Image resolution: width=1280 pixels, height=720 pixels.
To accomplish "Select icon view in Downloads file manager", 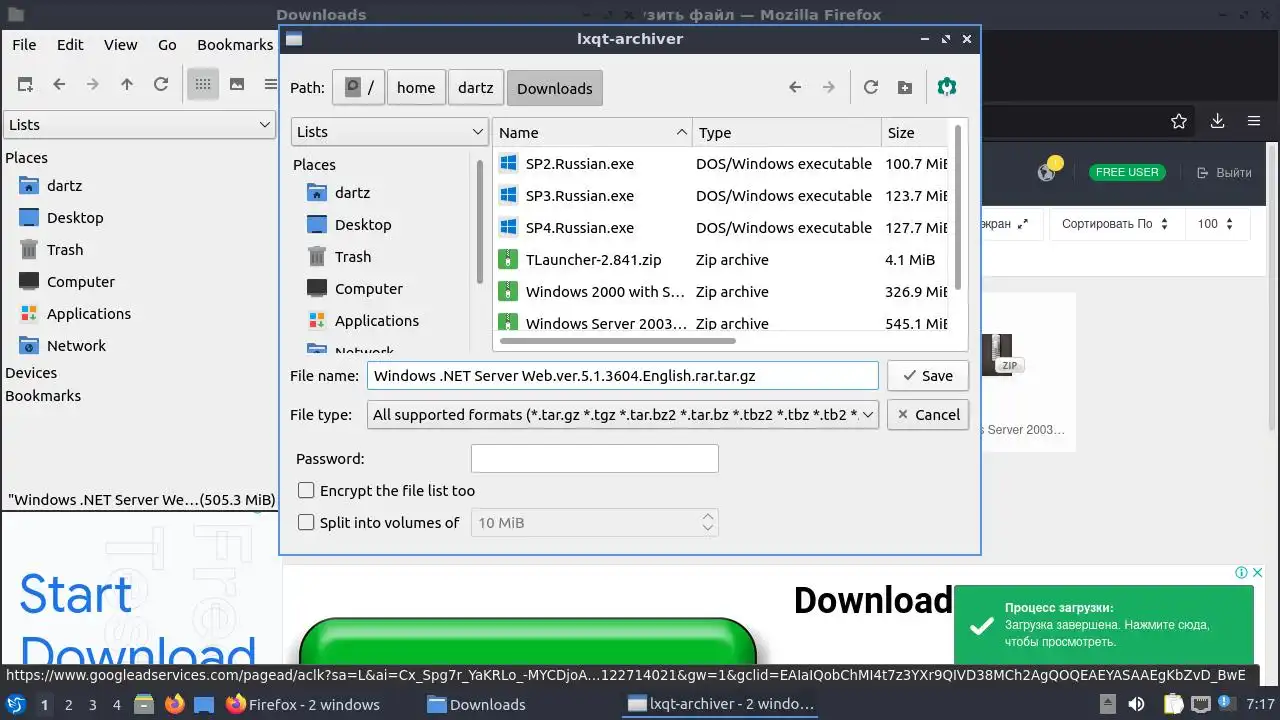I will coord(203,85).
